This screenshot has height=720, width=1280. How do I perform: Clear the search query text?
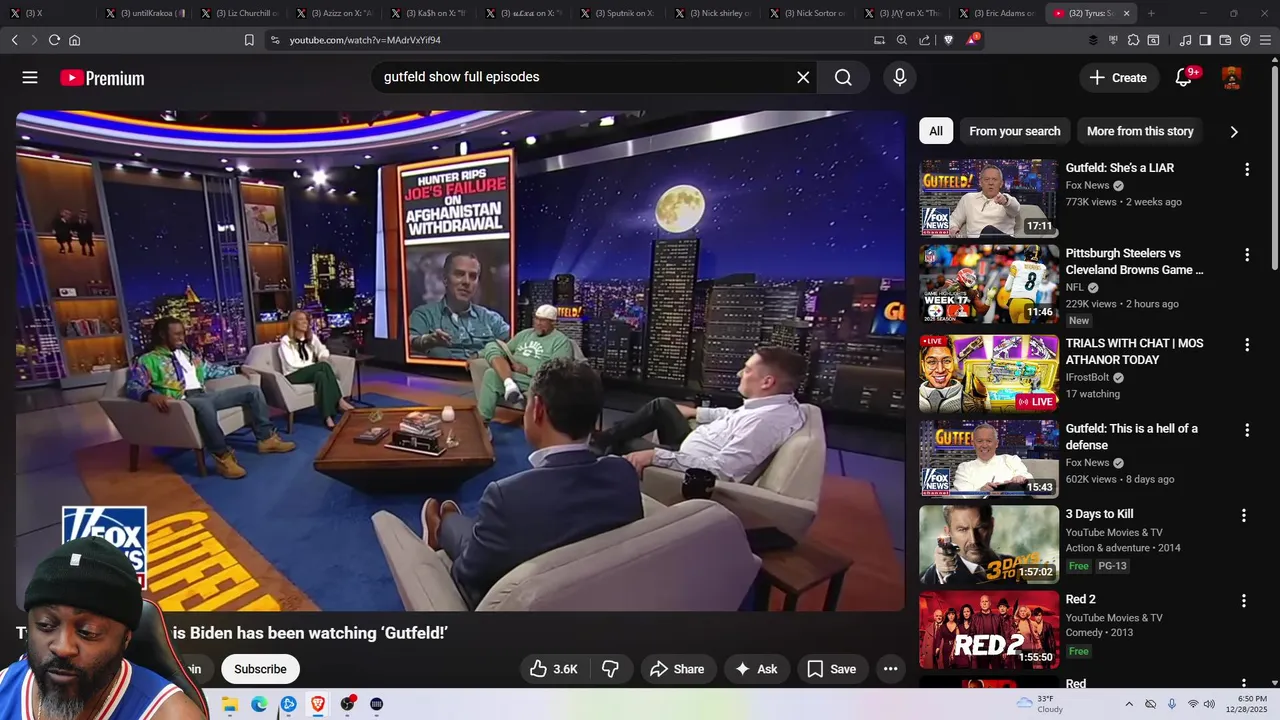tap(803, 77)
